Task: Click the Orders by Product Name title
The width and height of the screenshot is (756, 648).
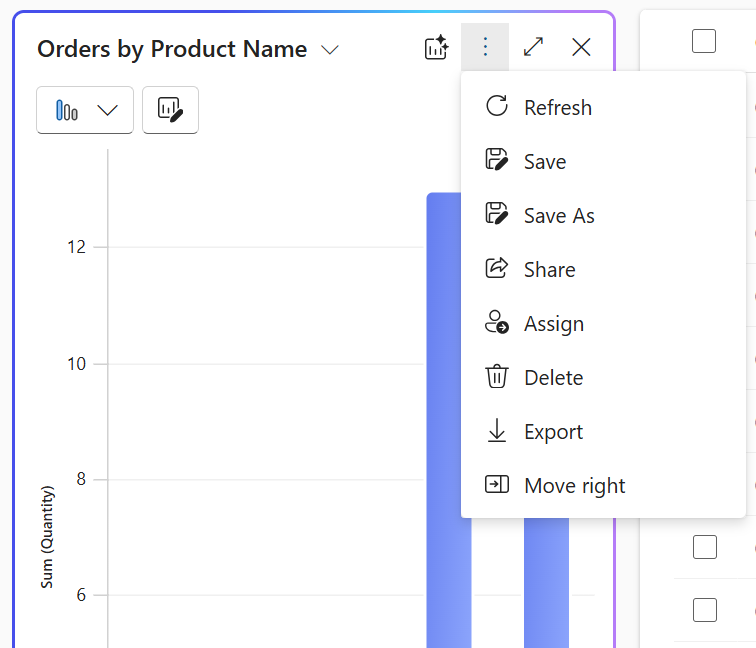Action: click(172, 49)
